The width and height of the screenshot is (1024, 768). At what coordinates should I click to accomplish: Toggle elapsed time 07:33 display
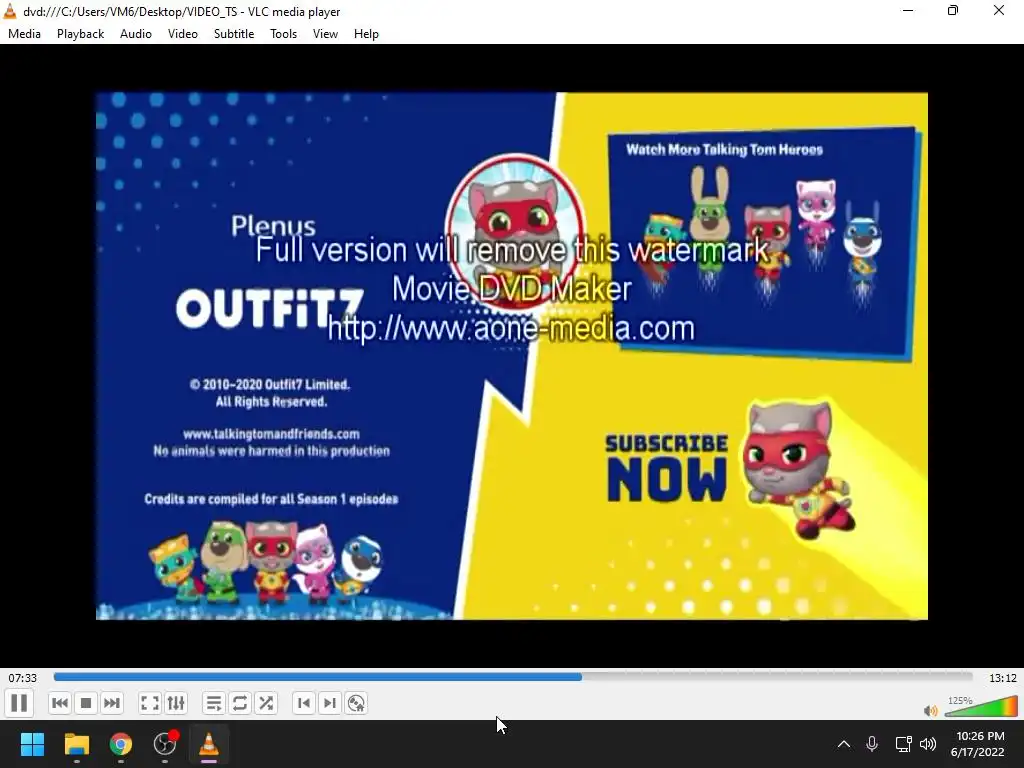(x=22, y=678)
